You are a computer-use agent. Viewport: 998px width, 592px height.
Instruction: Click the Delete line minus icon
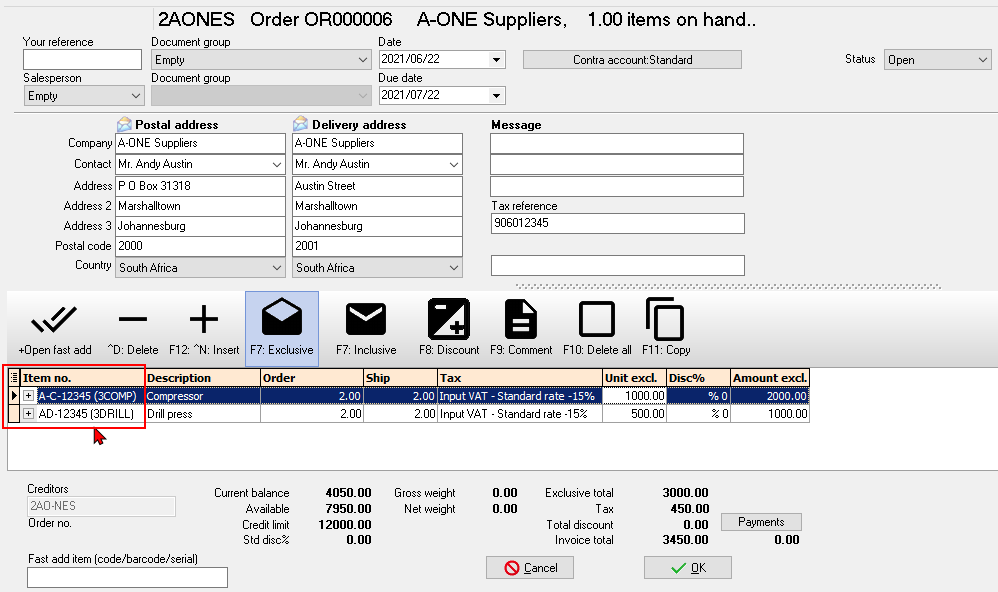click(132, 320)
